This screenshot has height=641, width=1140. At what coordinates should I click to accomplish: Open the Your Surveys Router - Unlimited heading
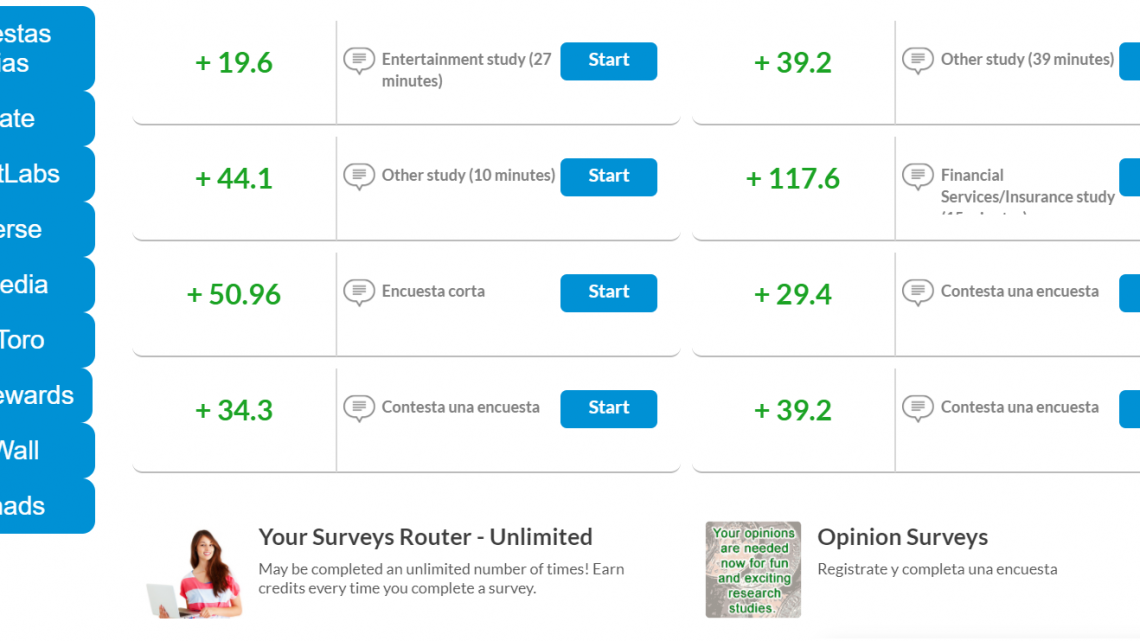425,537
